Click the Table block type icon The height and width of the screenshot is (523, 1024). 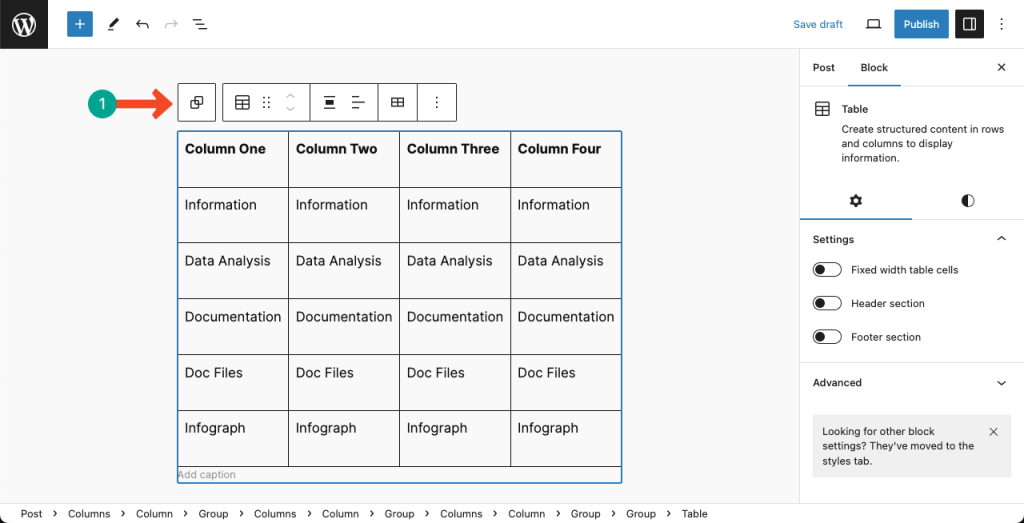point(242,103)
